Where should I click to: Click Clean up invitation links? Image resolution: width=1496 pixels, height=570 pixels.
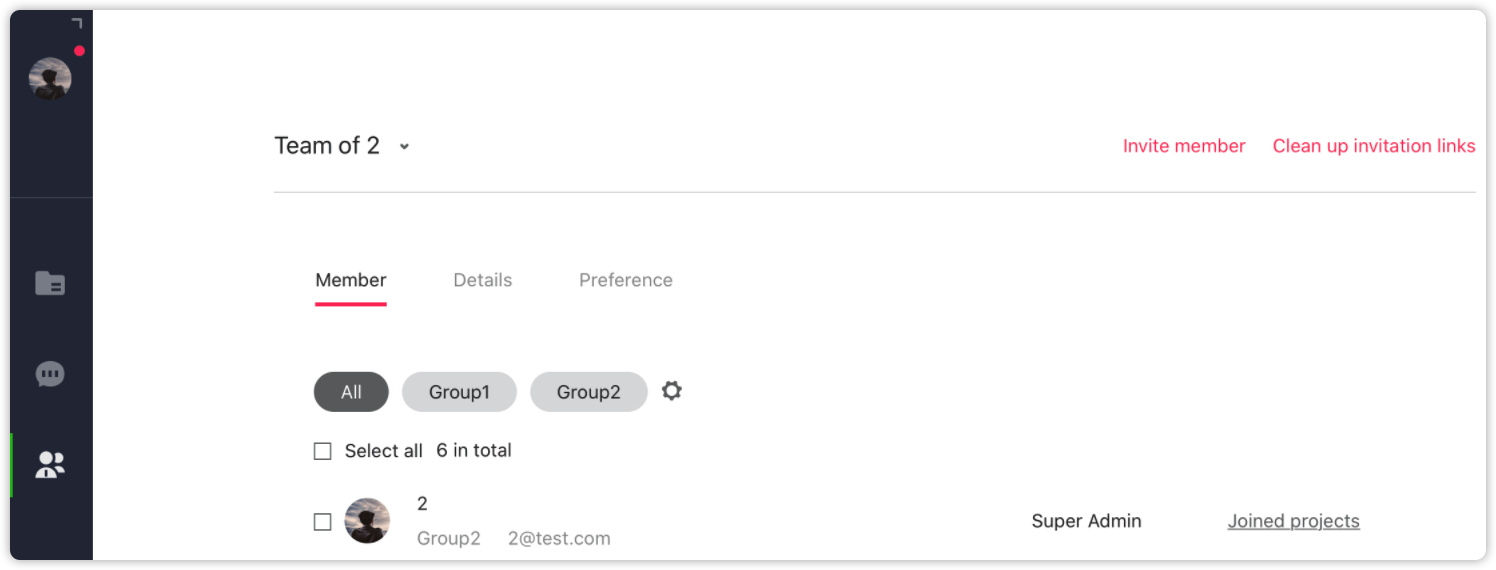1374,146
